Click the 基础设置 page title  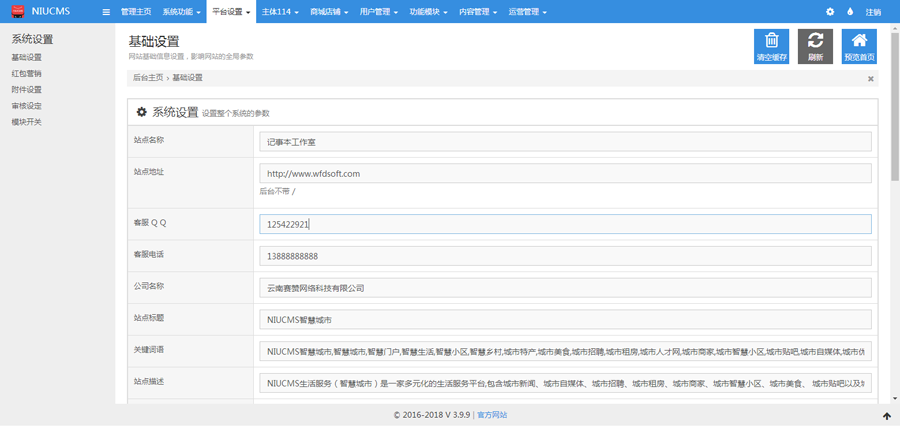click(154, 41)
